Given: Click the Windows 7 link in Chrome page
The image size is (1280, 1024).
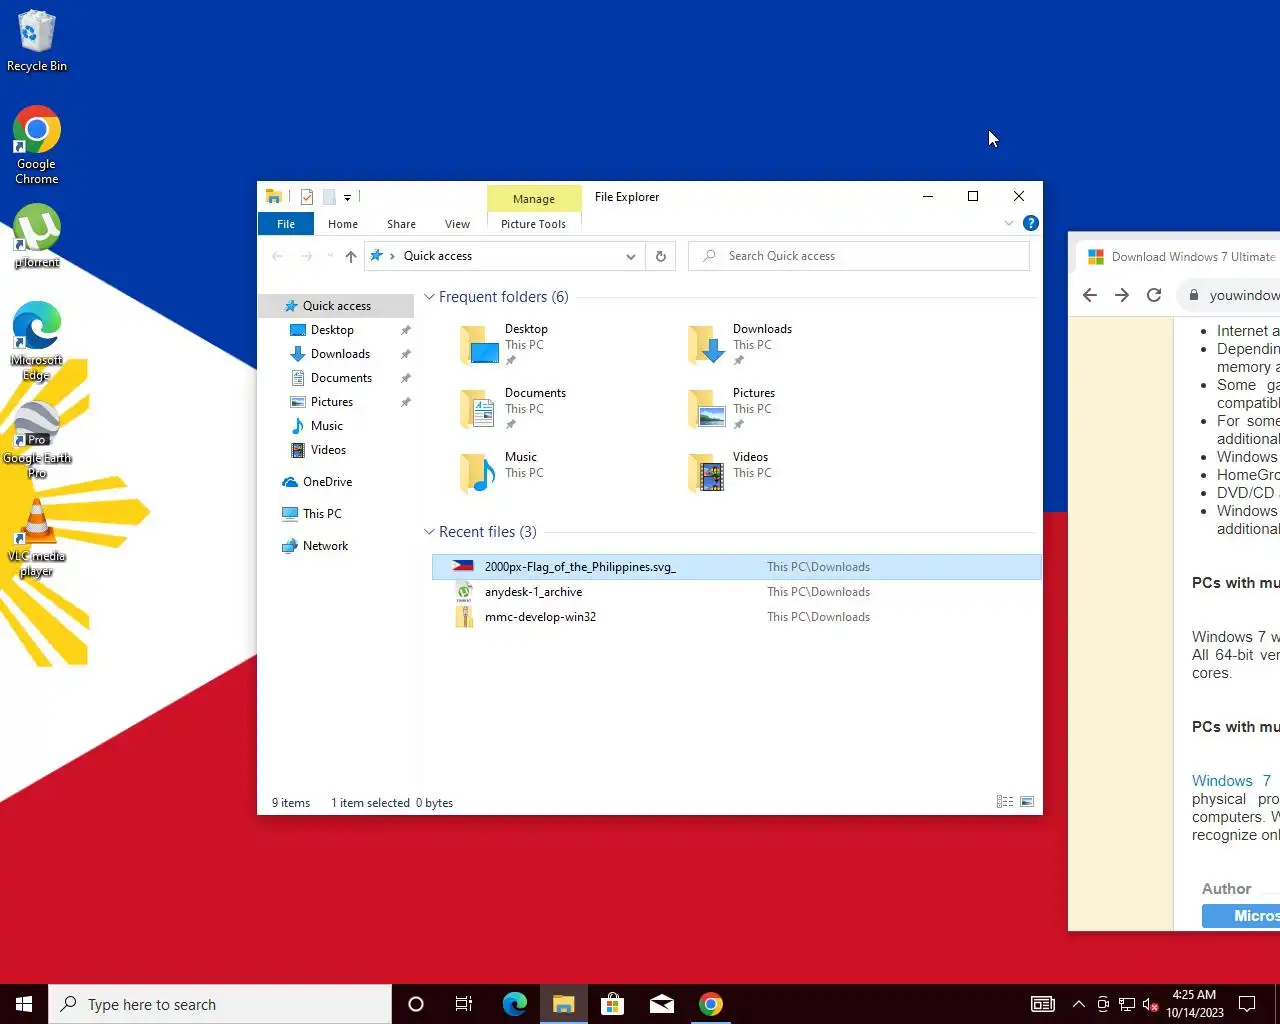Looking at the screenshot, I should click(x=1231, y=781).
